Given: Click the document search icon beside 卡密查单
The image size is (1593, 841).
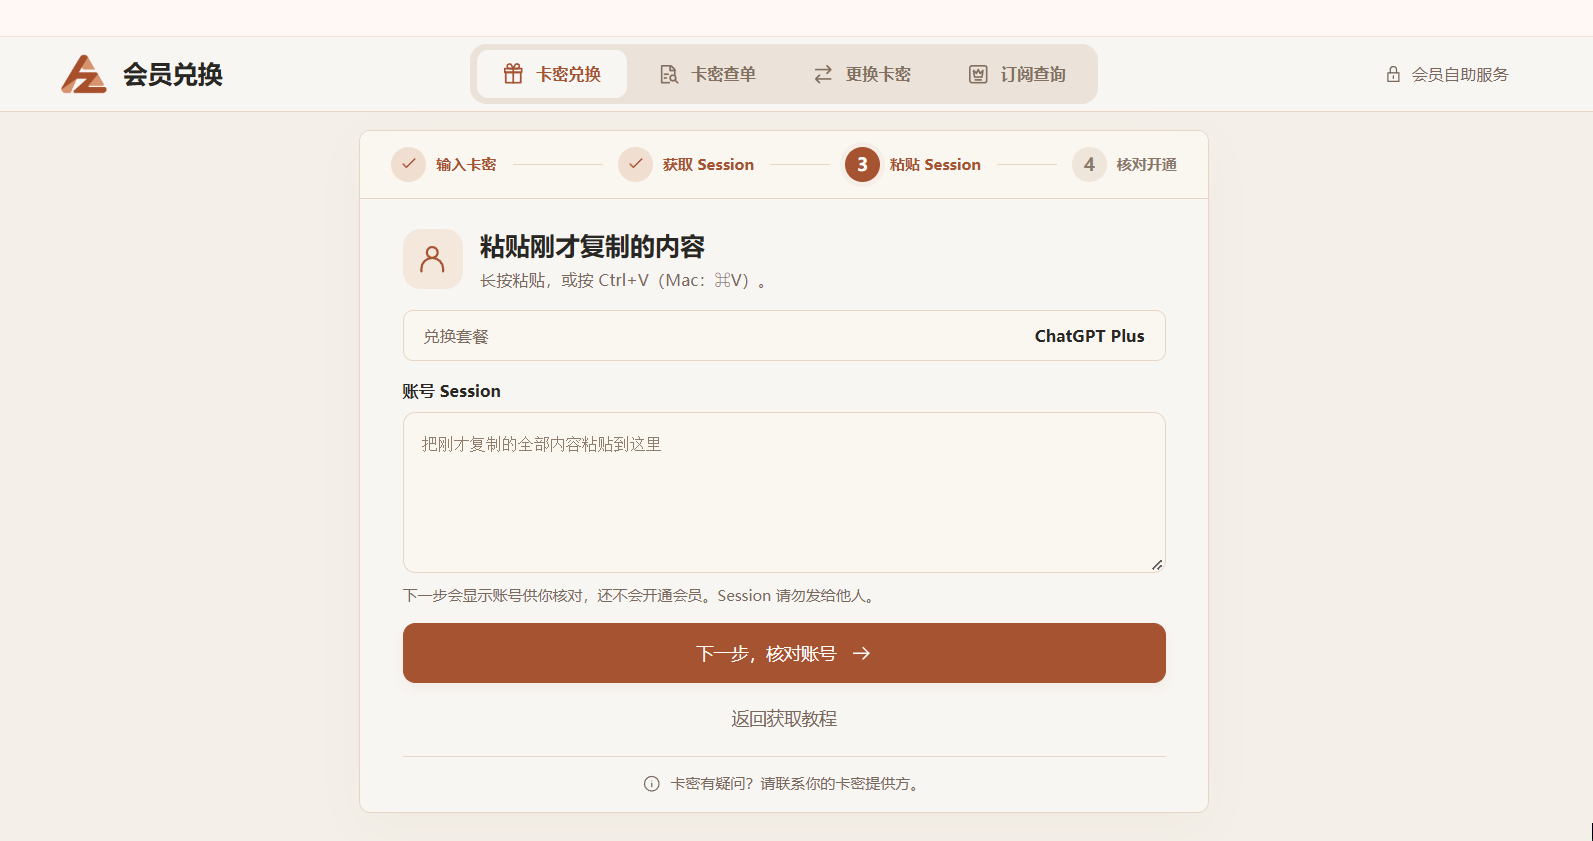Looking at the screenshot, I should coord(669,74).
